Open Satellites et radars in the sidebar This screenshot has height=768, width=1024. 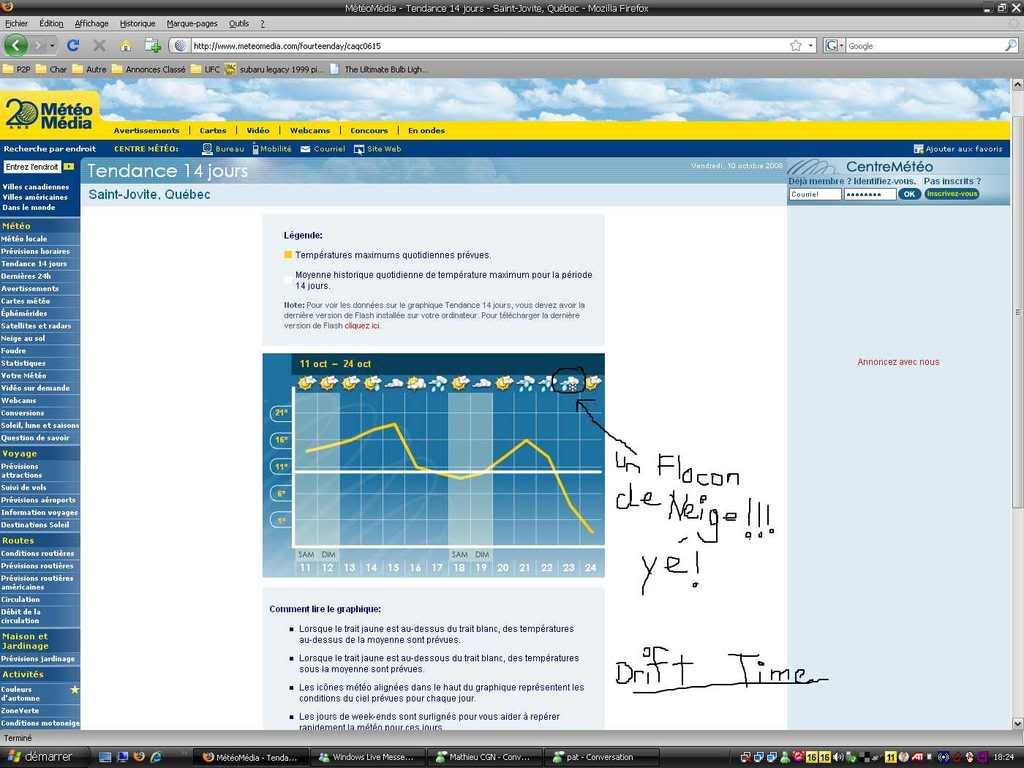(x=36, y=326)
